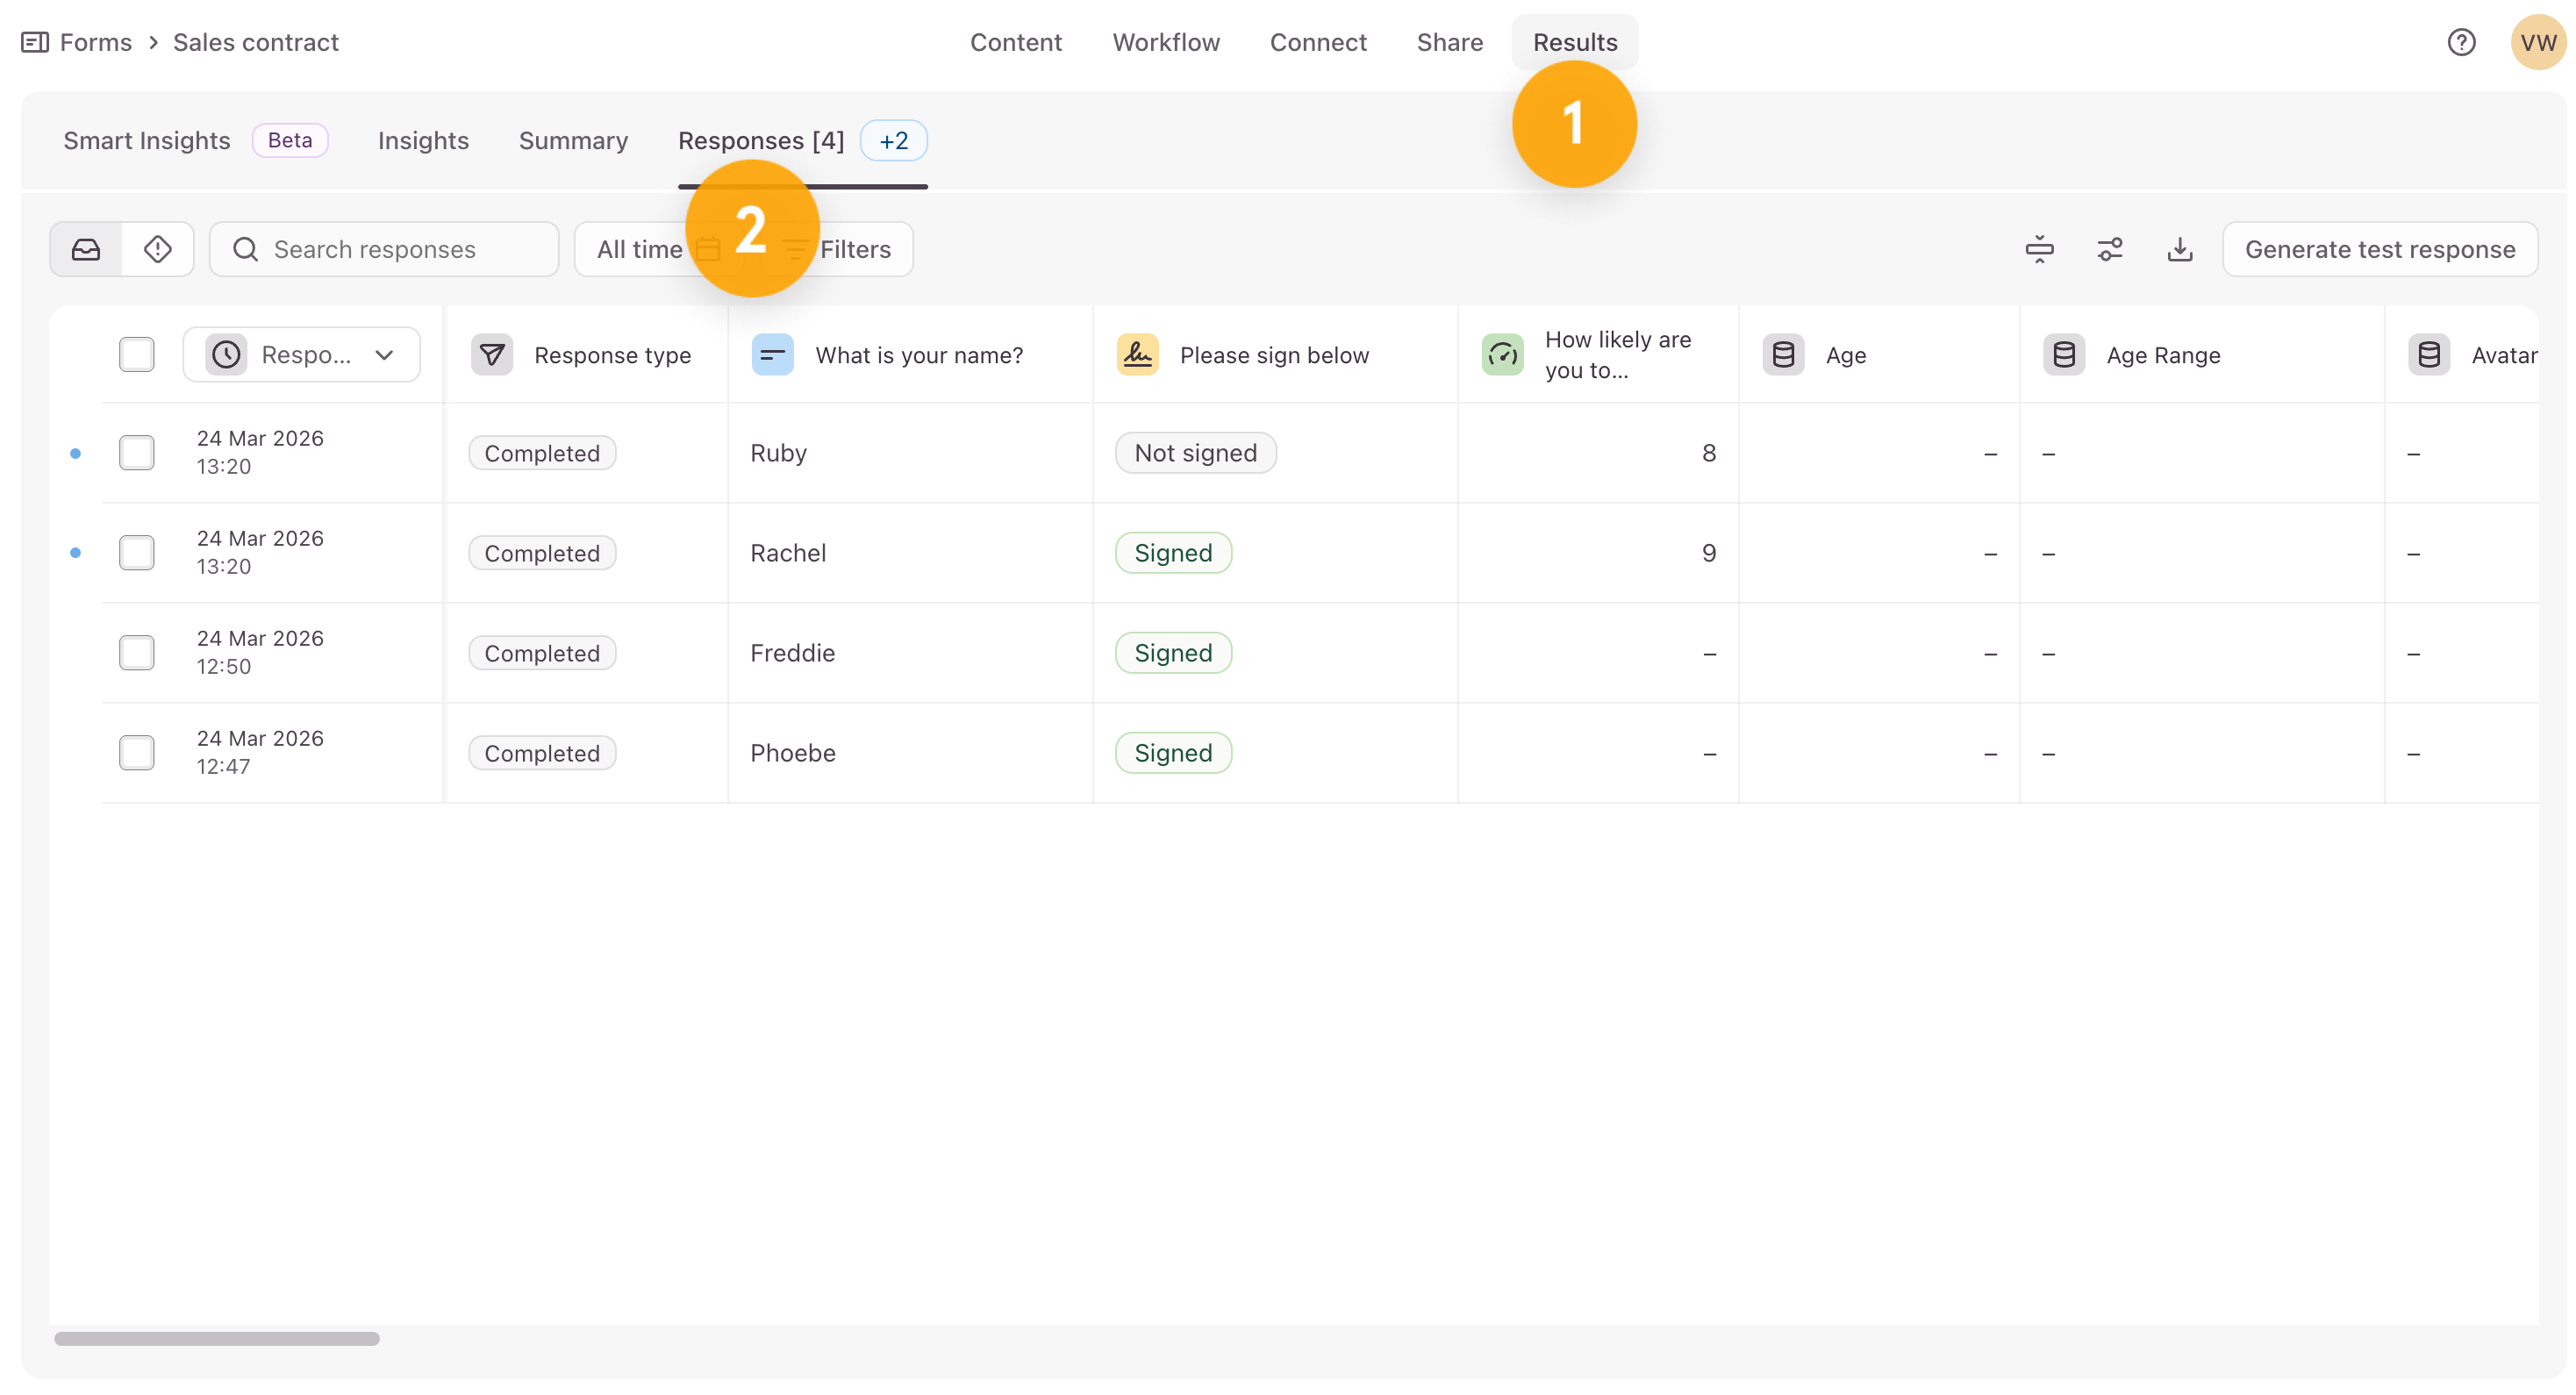Expand the Respo... sort dropdown

tap(302, 355)
